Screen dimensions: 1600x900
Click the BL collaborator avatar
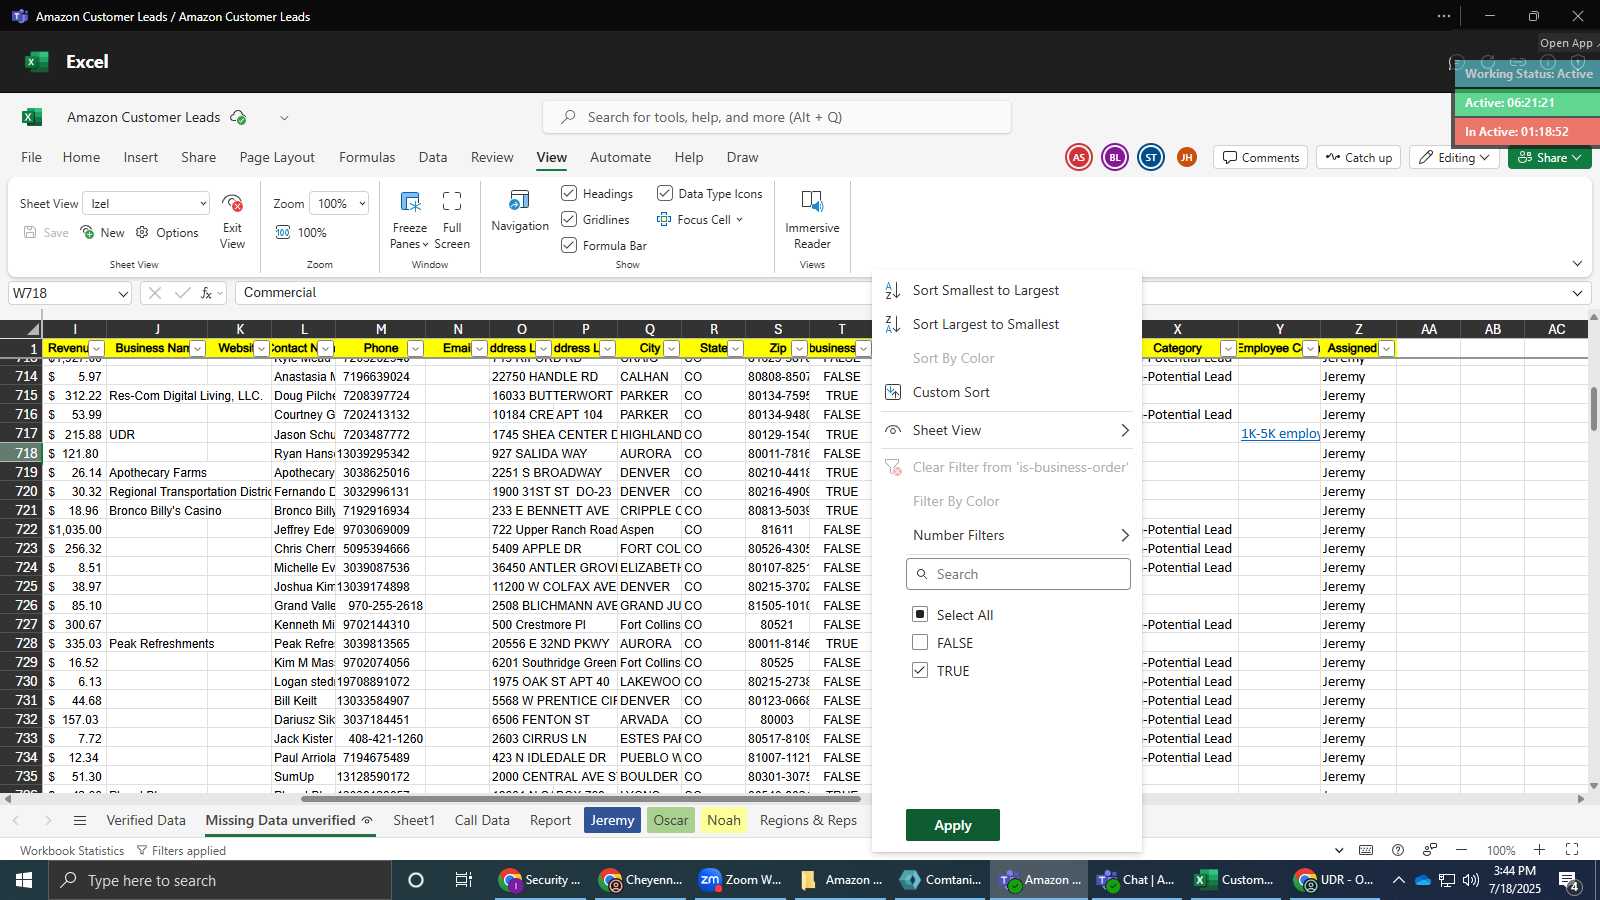(x=1114, y=157)
